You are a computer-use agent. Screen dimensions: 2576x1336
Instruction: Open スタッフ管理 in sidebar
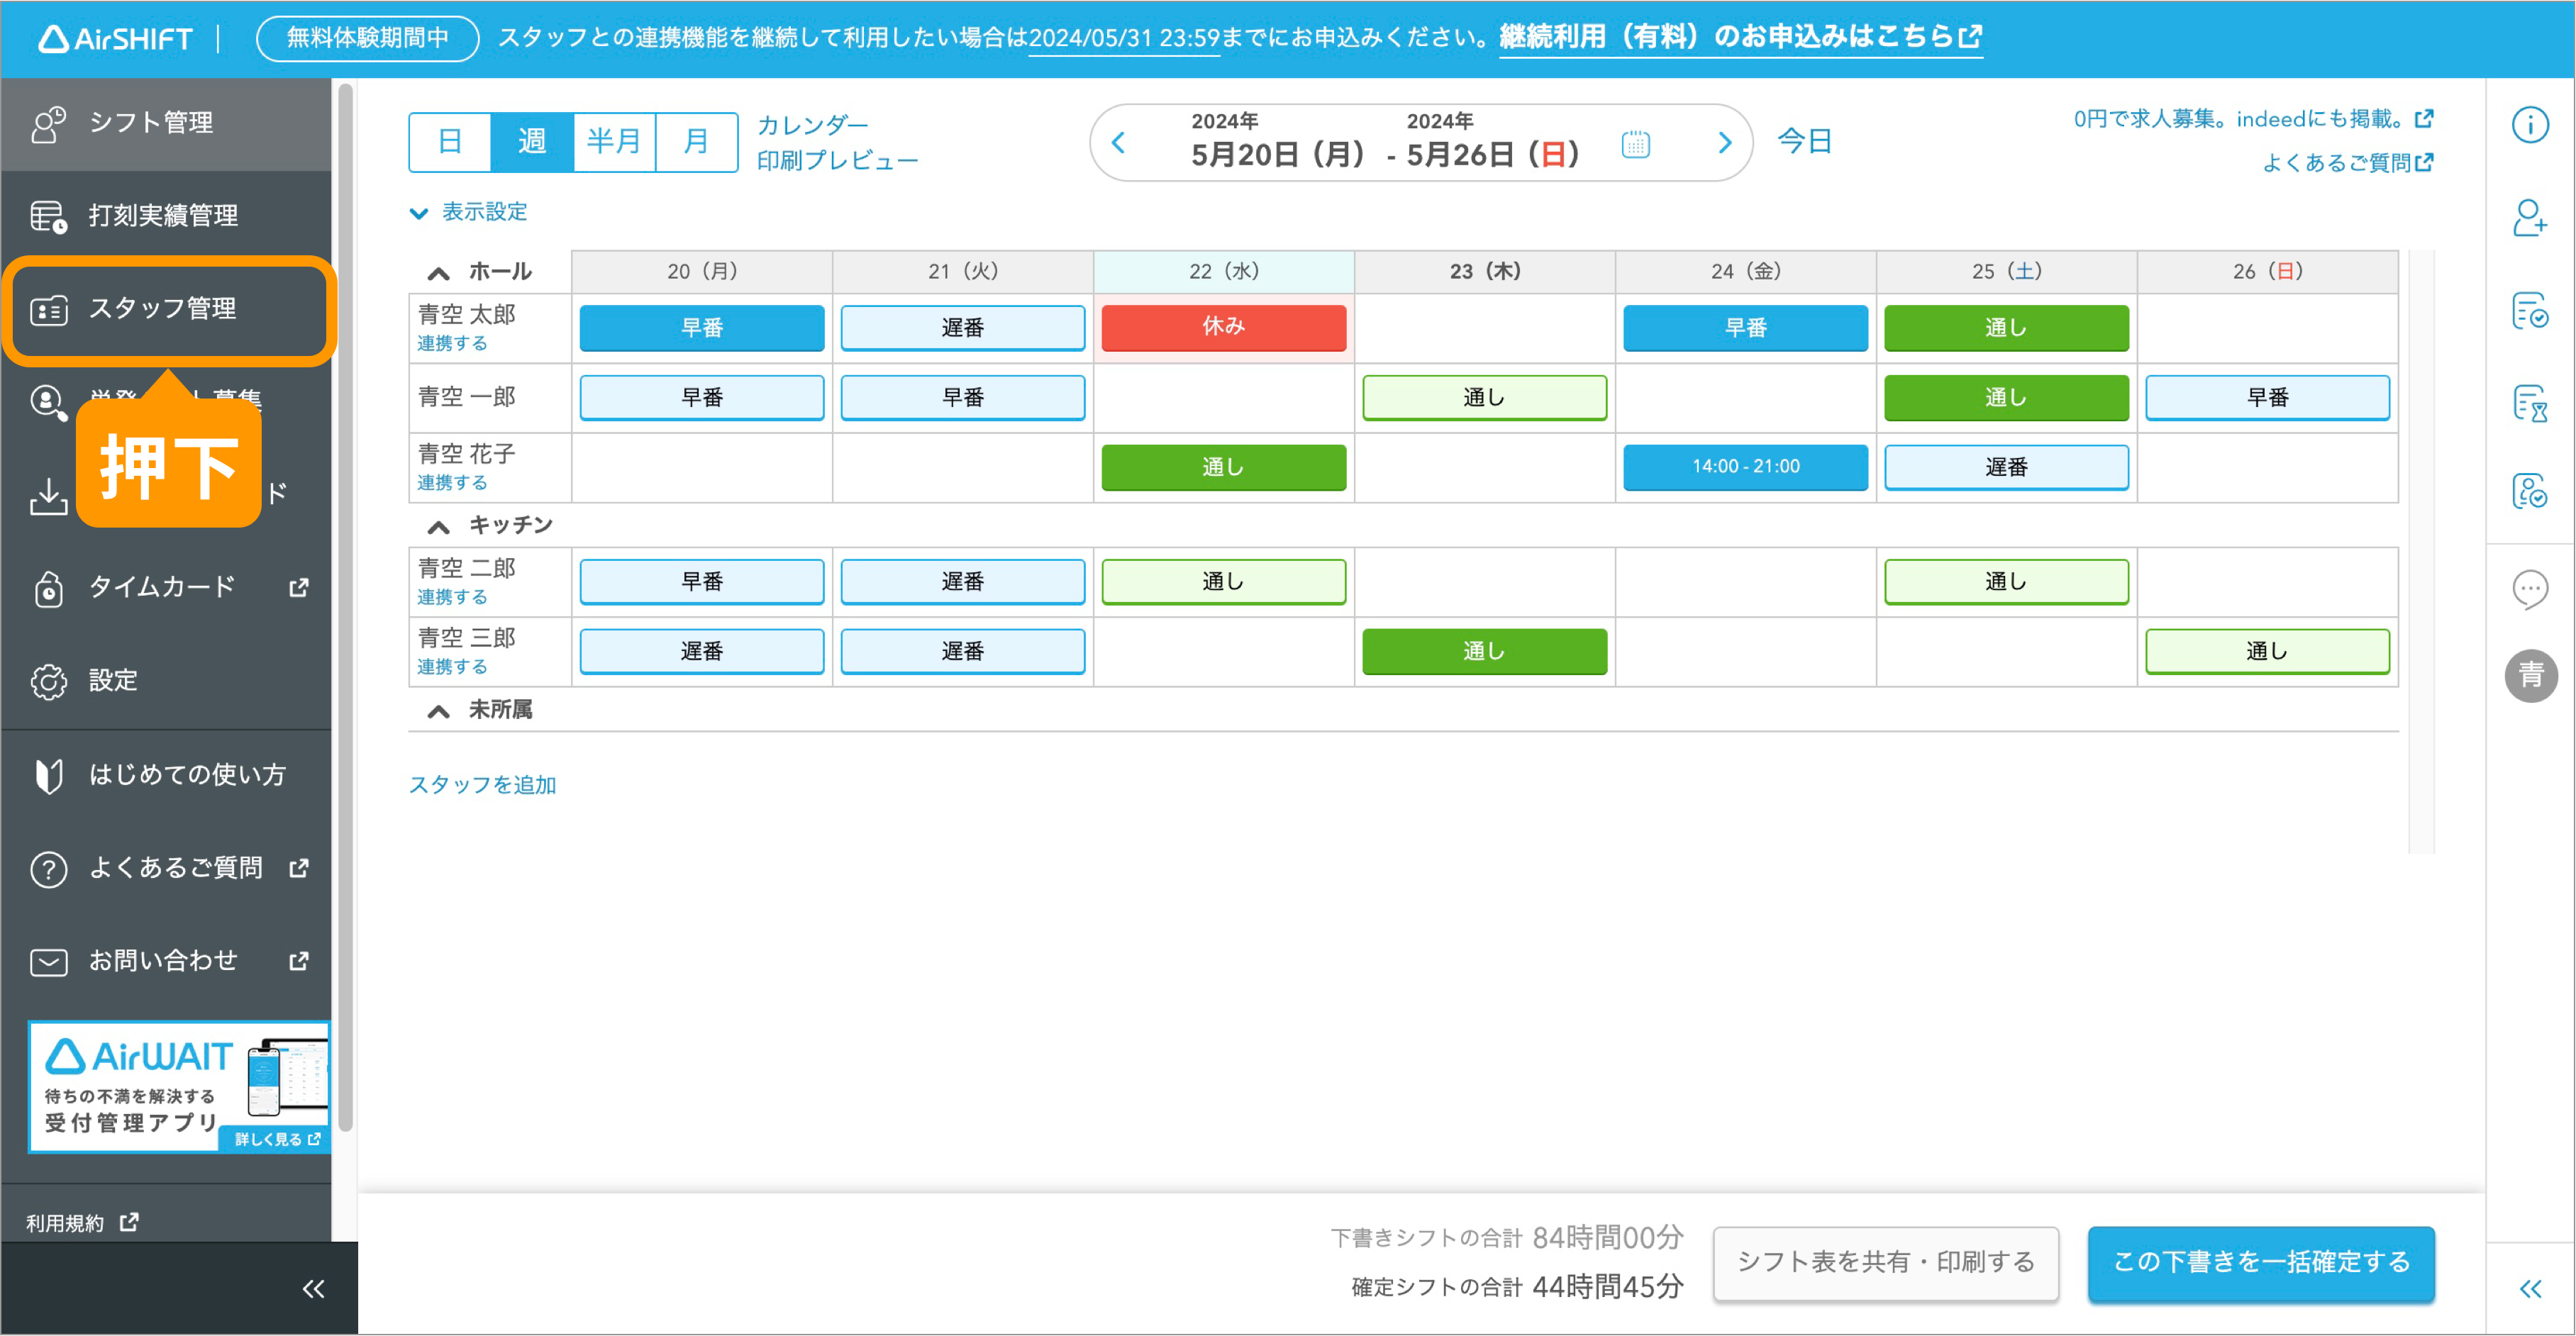(x=166, y=309)
